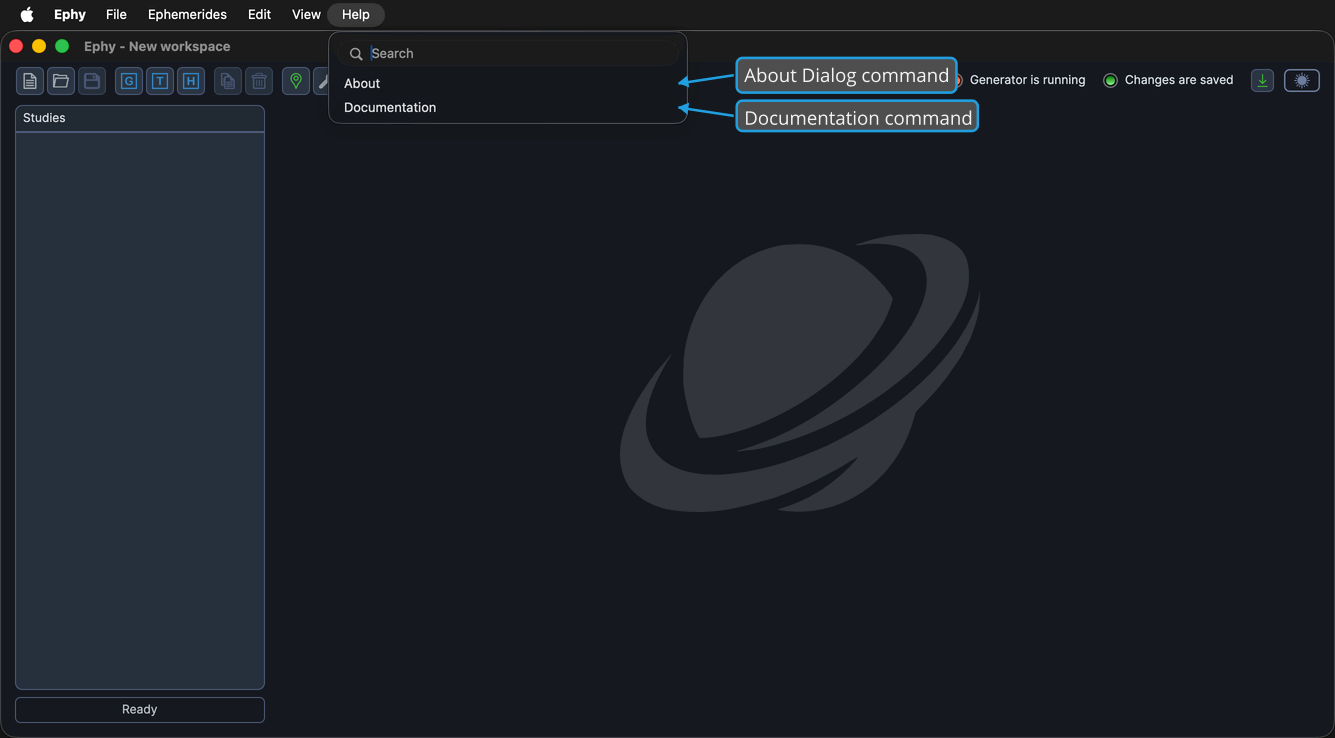Click the green download arrow icon
1335x738 pixels.
pos(1263,81)
